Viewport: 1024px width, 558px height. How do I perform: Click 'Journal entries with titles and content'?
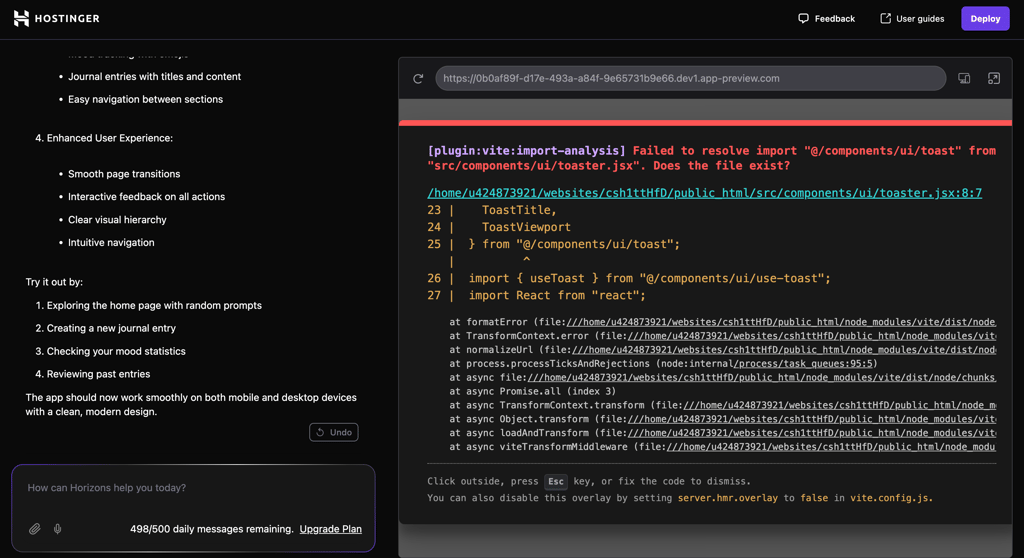pyautogui.click(x=154, y=76)
